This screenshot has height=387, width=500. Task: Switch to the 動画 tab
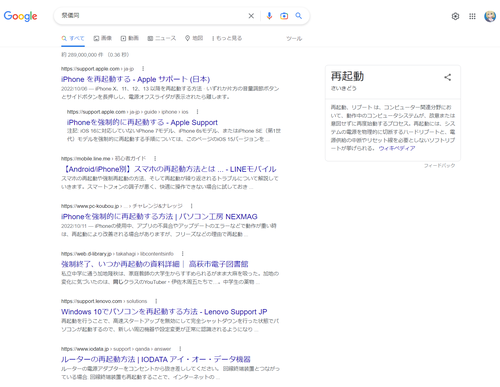(x=130, y=38)
